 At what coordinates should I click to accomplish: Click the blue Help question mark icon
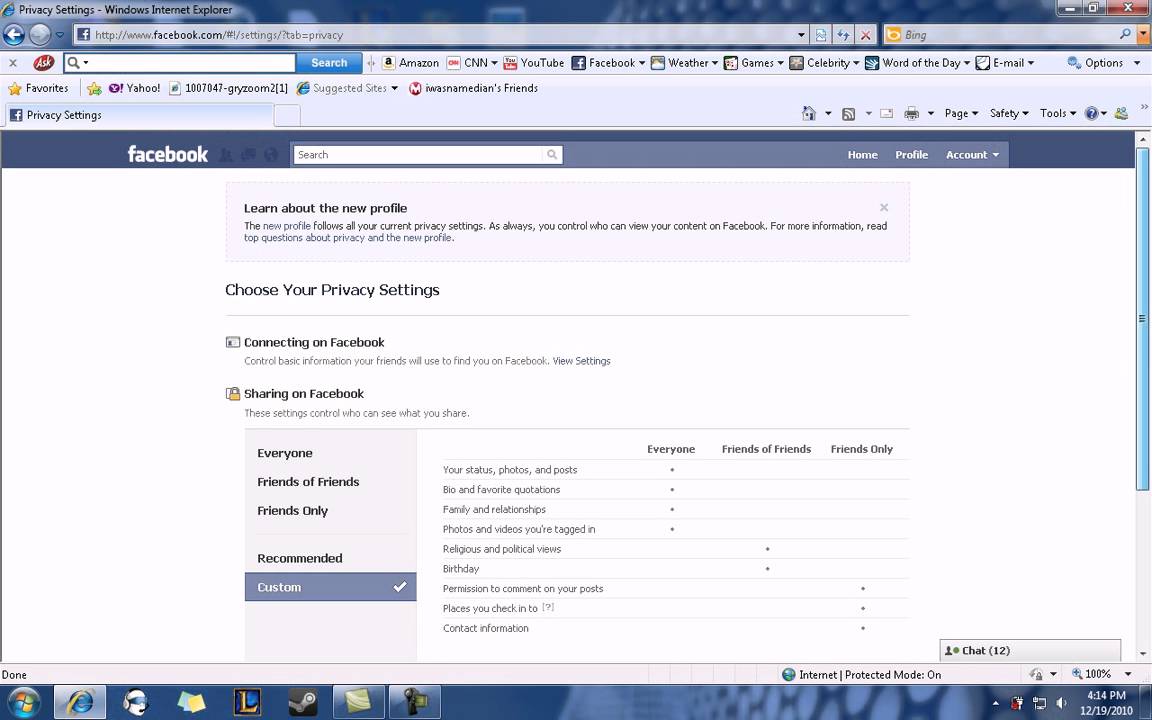[1091, 113]
